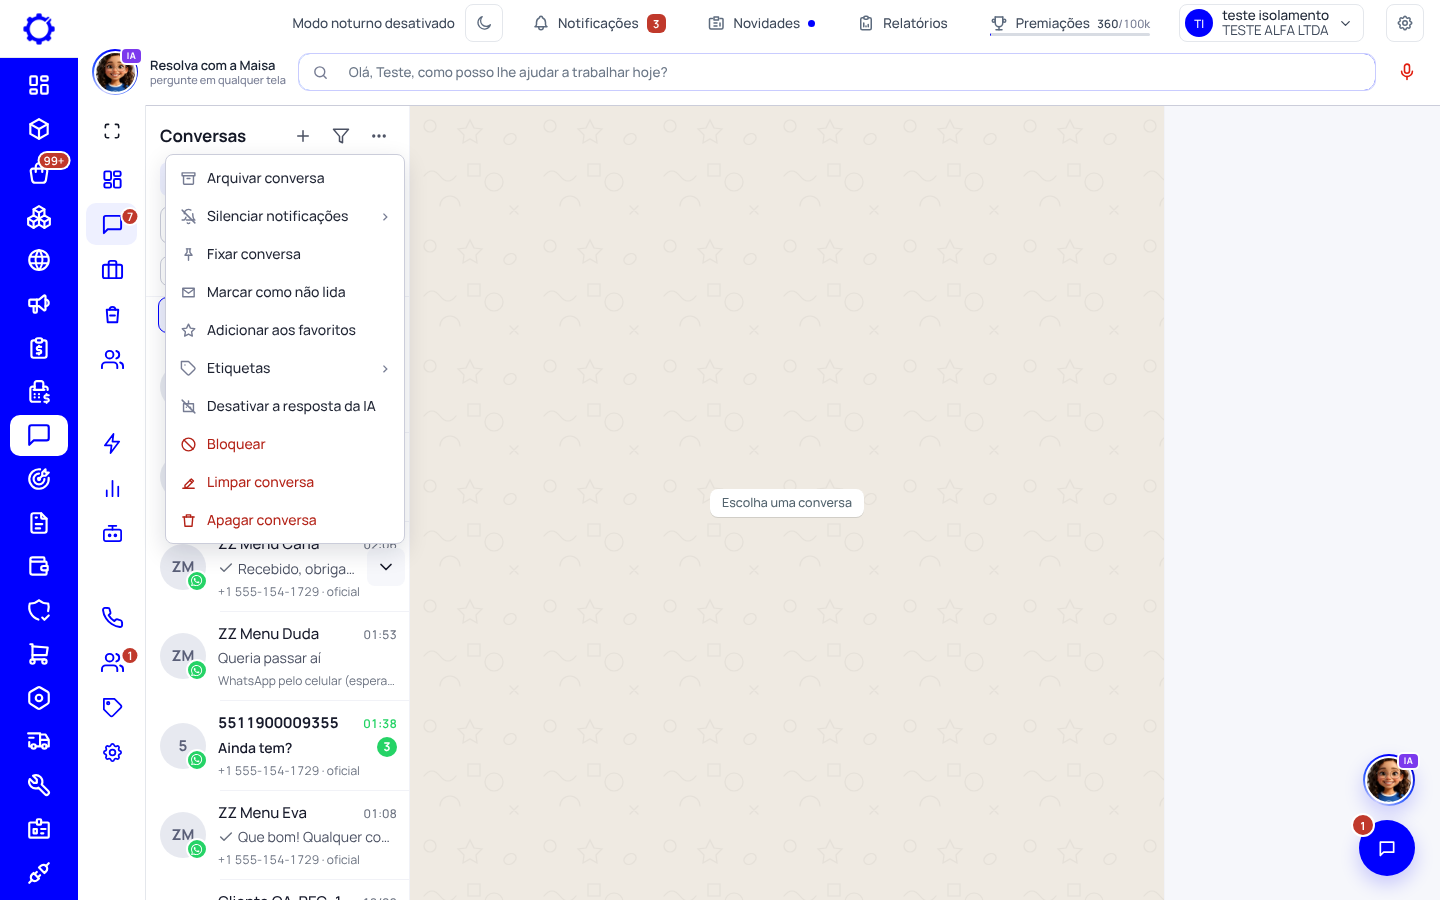The width and height of the screenshot is (1440, 900).
Task: Click the Premiações progress bar
Action: point(1070,35)
